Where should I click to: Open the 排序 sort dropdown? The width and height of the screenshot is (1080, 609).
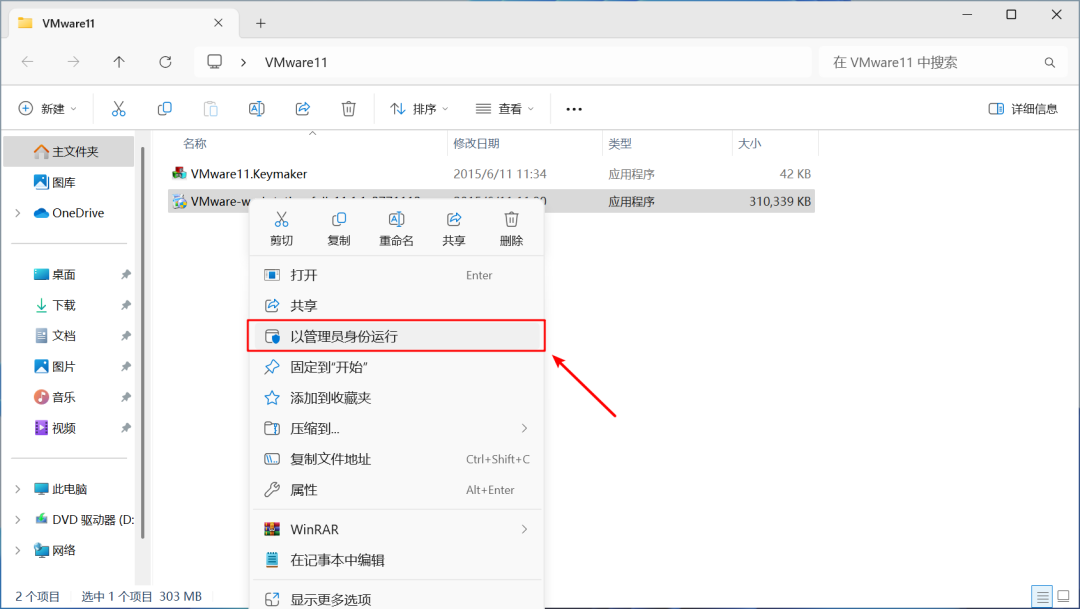[x=419, y=109]
